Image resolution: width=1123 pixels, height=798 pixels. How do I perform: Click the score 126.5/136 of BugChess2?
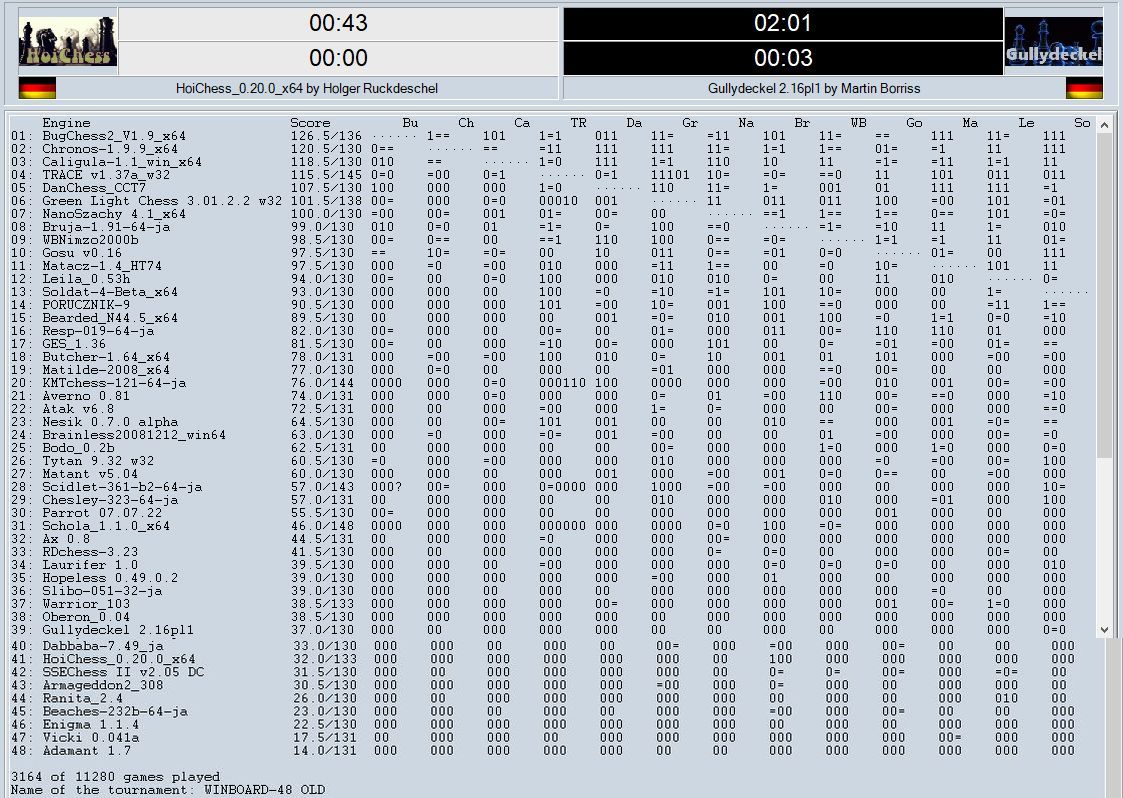tap(326, 136)
